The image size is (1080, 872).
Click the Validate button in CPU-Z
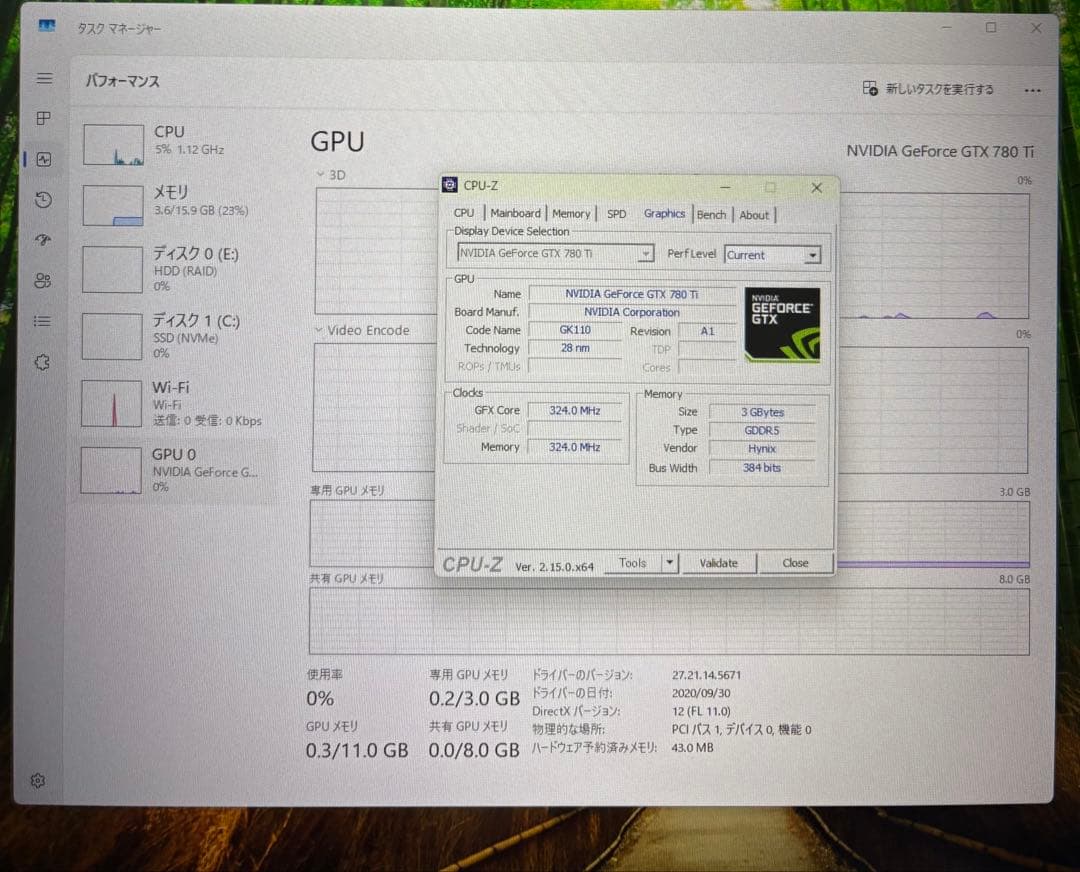coord(719,562)
